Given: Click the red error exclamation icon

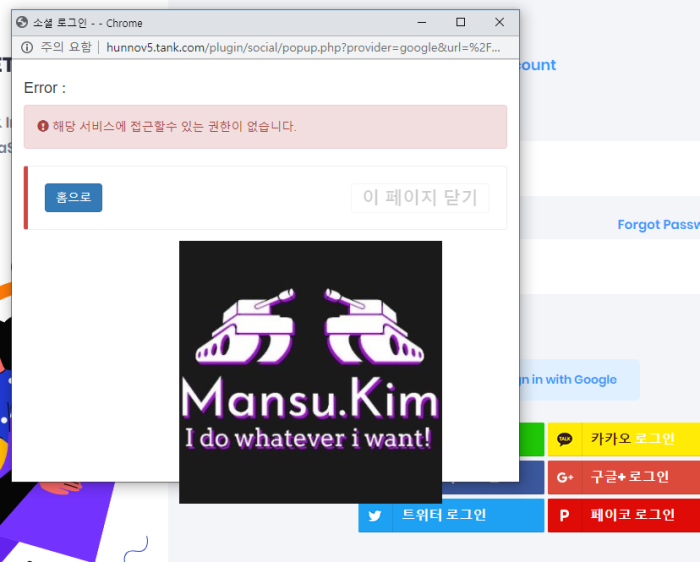Looking at the screenshot, I should pos(43,127).
